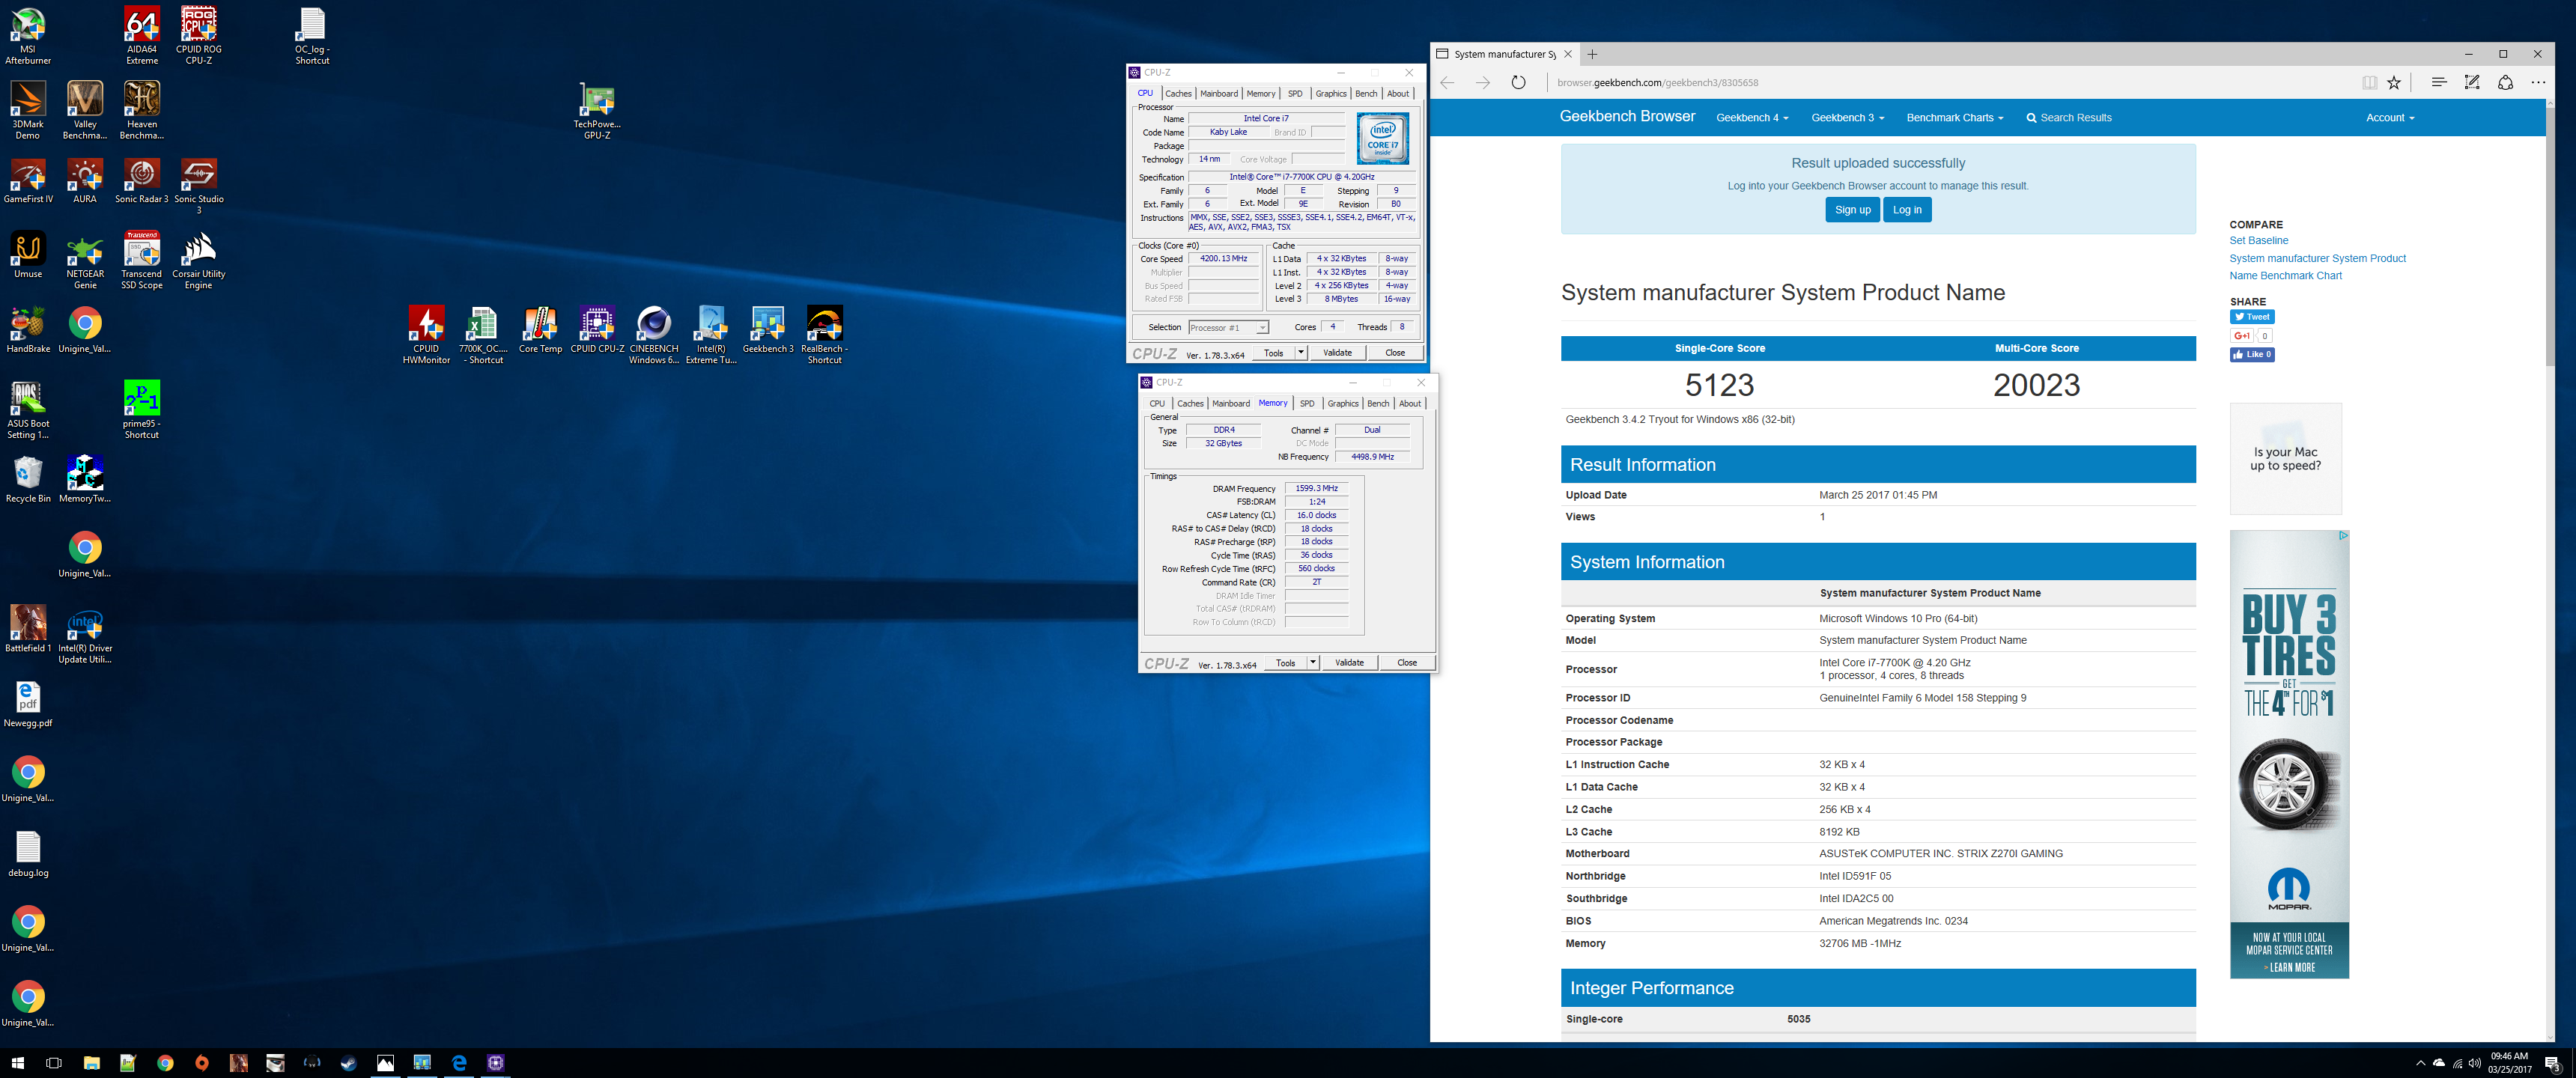This screenshot has height=1078, width=2576.
Task: Click the Tweet share button
Action: pyautogui.click(x=2252, y=317)
